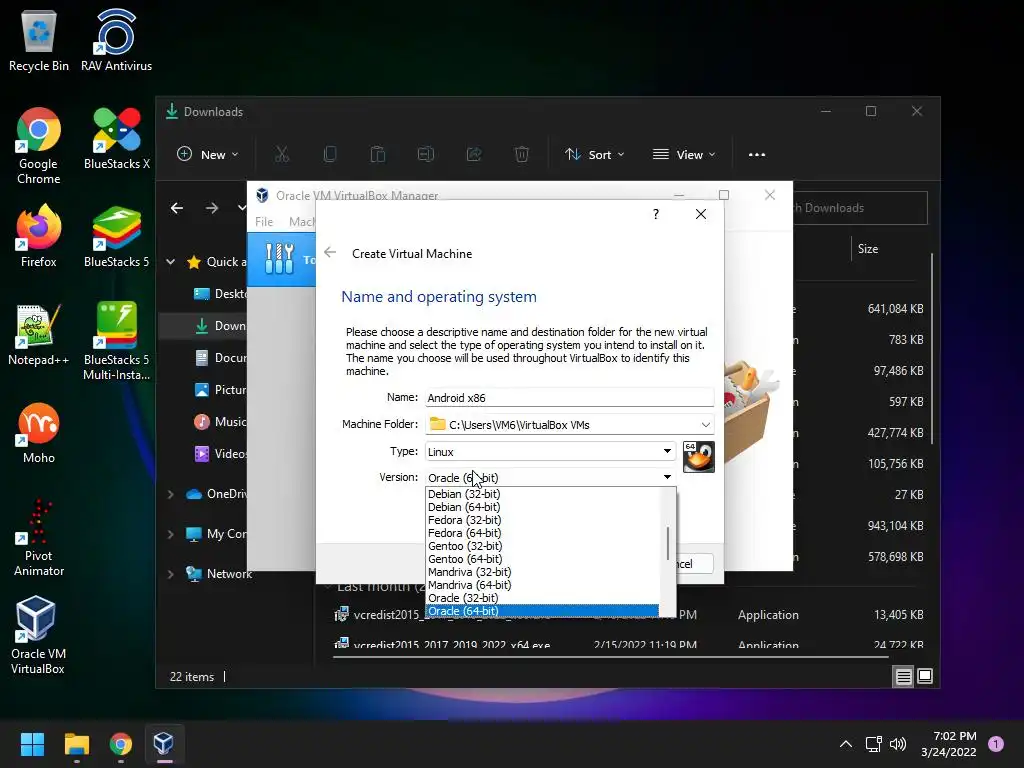The height and width of the screenshot is (768, 1024).
Task: Open the Start menu
Action: (x=32, y=744)
